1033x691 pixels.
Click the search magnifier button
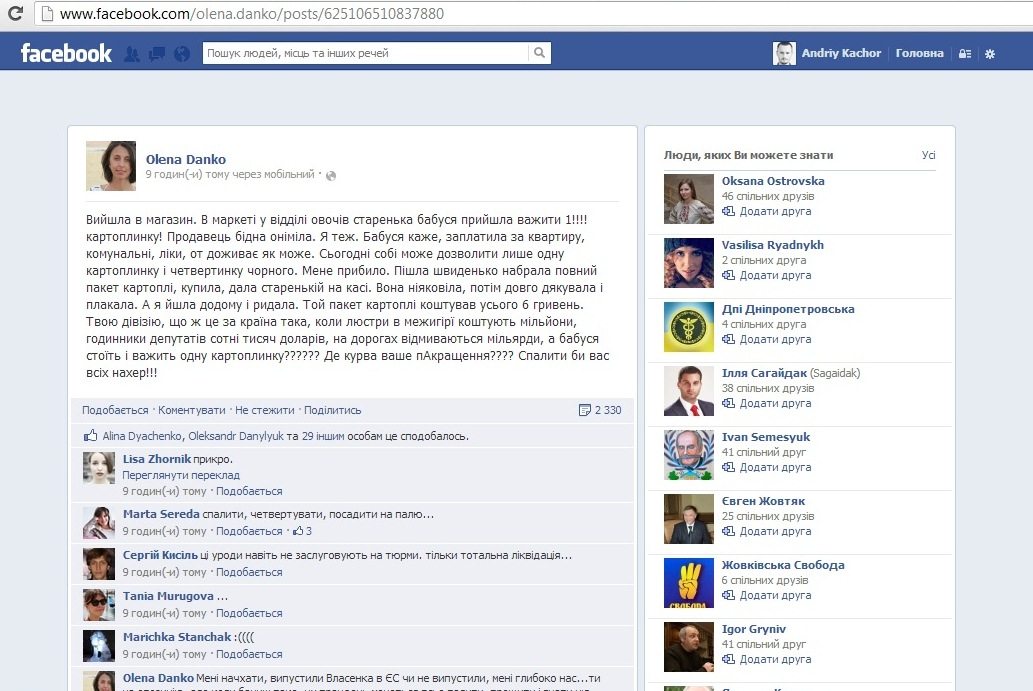[539, 53]
